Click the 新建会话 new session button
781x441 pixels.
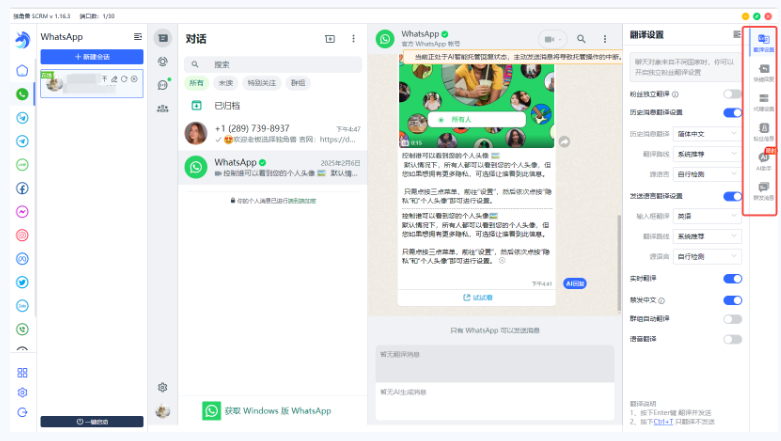point(92,57)
